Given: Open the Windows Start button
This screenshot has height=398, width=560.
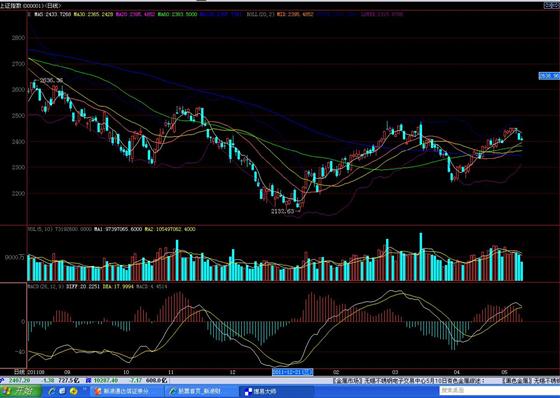Looking at the screenshot, I should (x=20, y=391).
